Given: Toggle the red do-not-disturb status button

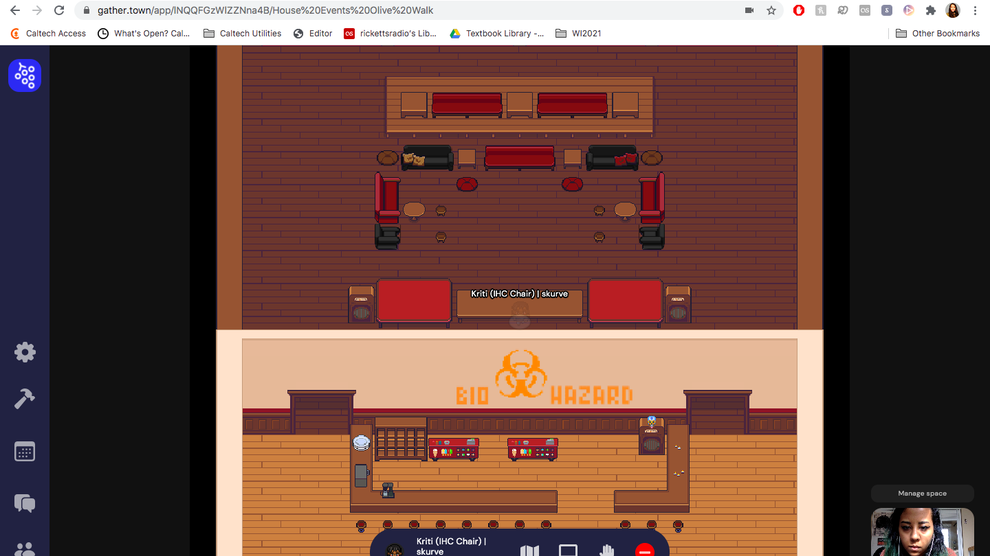Looking at the screenshot, I should point(645,550).
